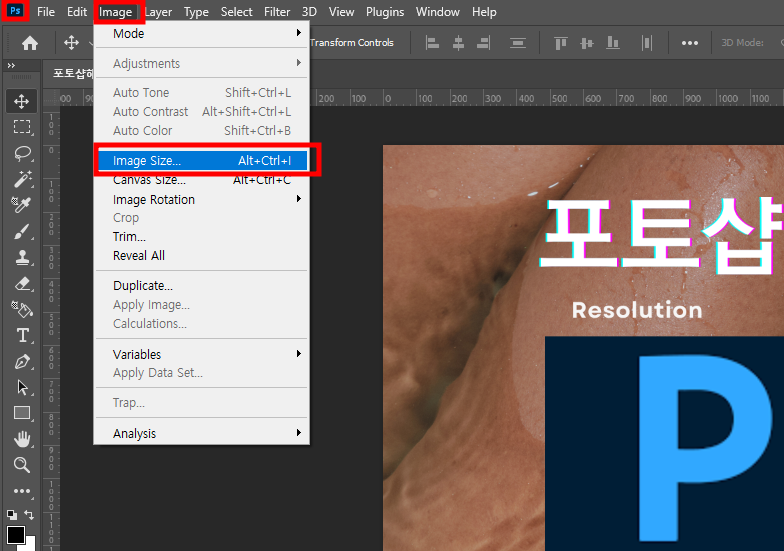This screenshot has width=784, height=551.
Task: Align right edges in options bar
Action: pyautogui.click(x=484, y=43)
